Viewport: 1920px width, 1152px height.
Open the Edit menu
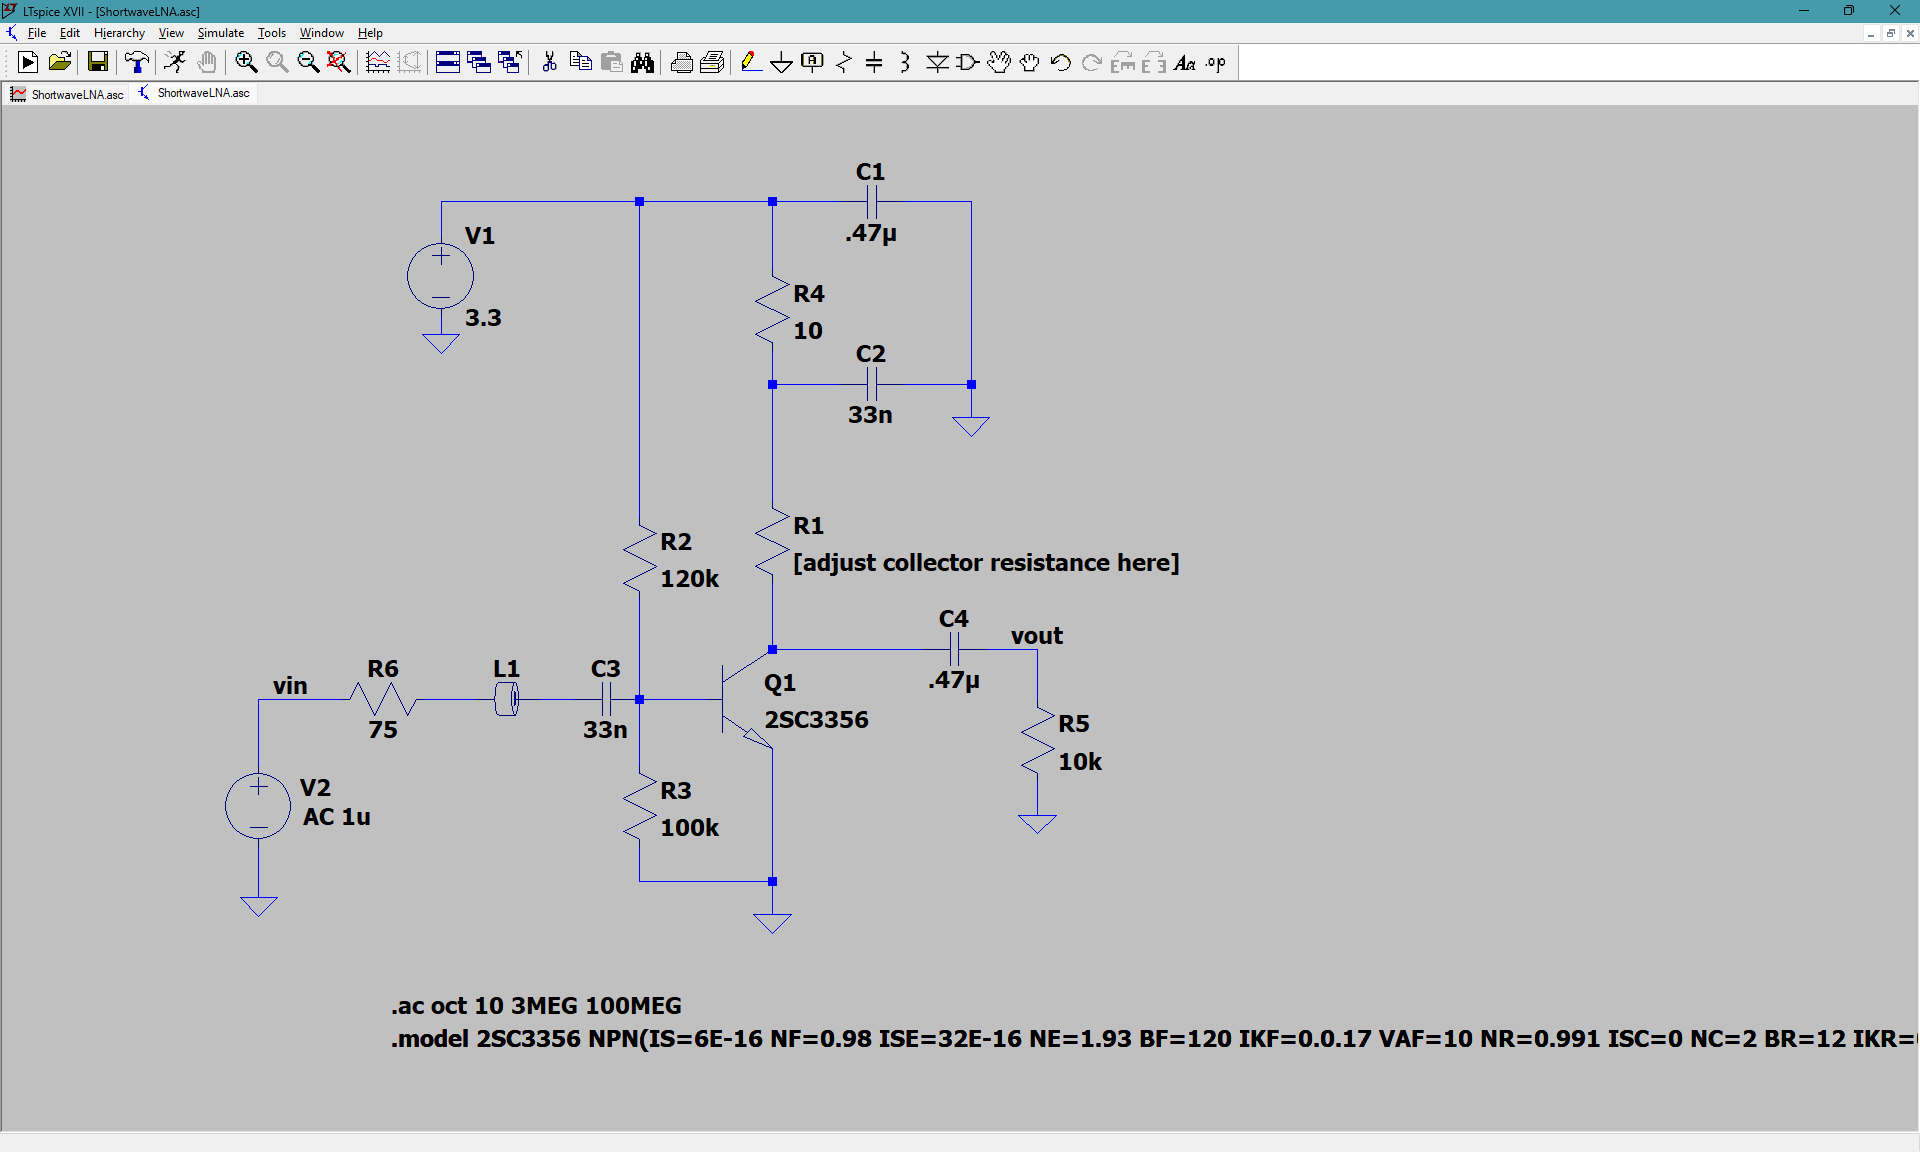[x=70, y=33]
